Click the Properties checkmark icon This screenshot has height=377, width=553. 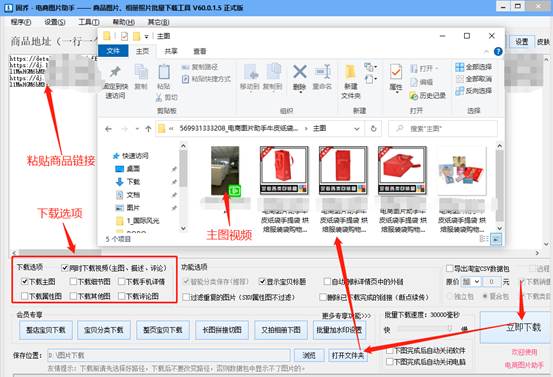[x=396, y=72]
